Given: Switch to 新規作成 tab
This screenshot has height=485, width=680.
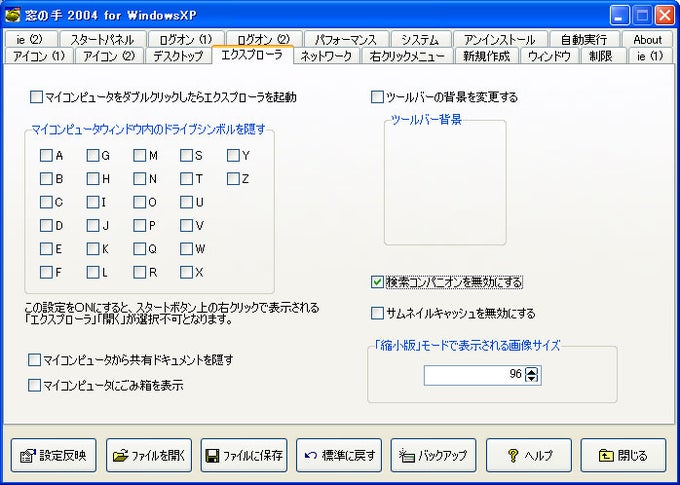Looking at the screenshot, I should coord(486,56).
